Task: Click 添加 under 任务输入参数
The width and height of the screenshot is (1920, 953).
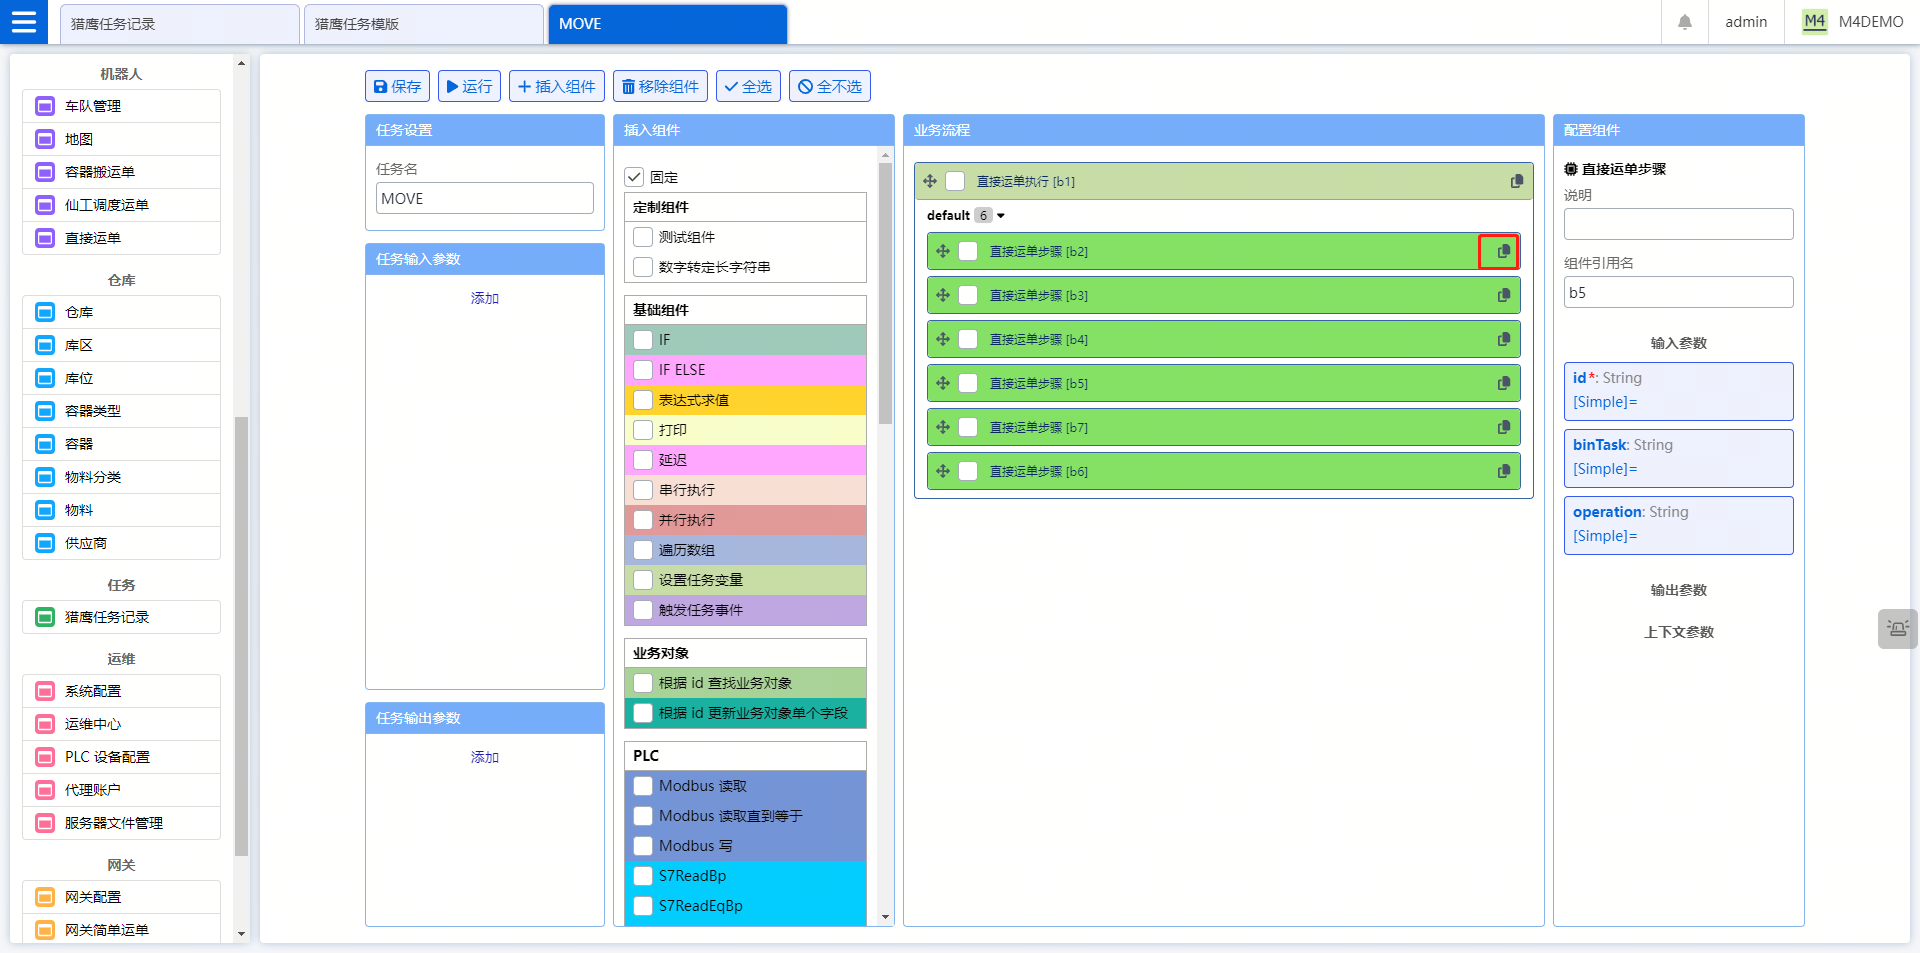Action: click(485, 298)
